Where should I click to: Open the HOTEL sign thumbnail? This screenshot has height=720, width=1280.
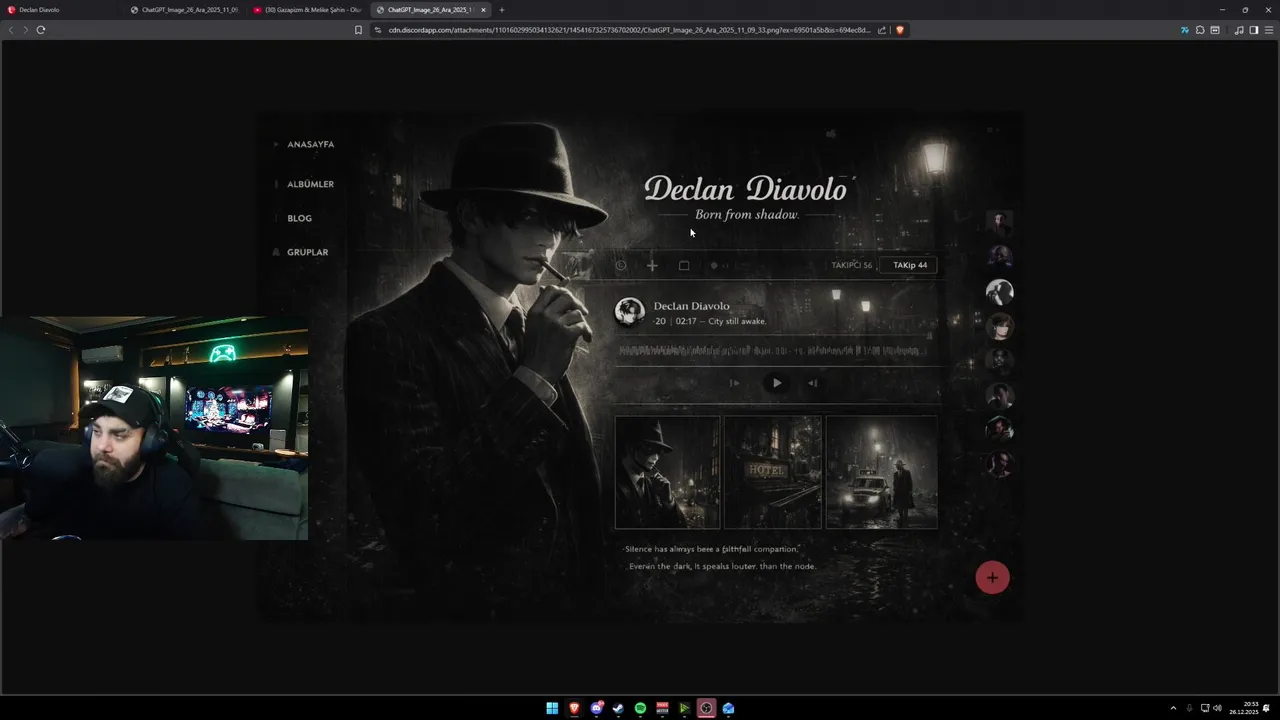773,472
